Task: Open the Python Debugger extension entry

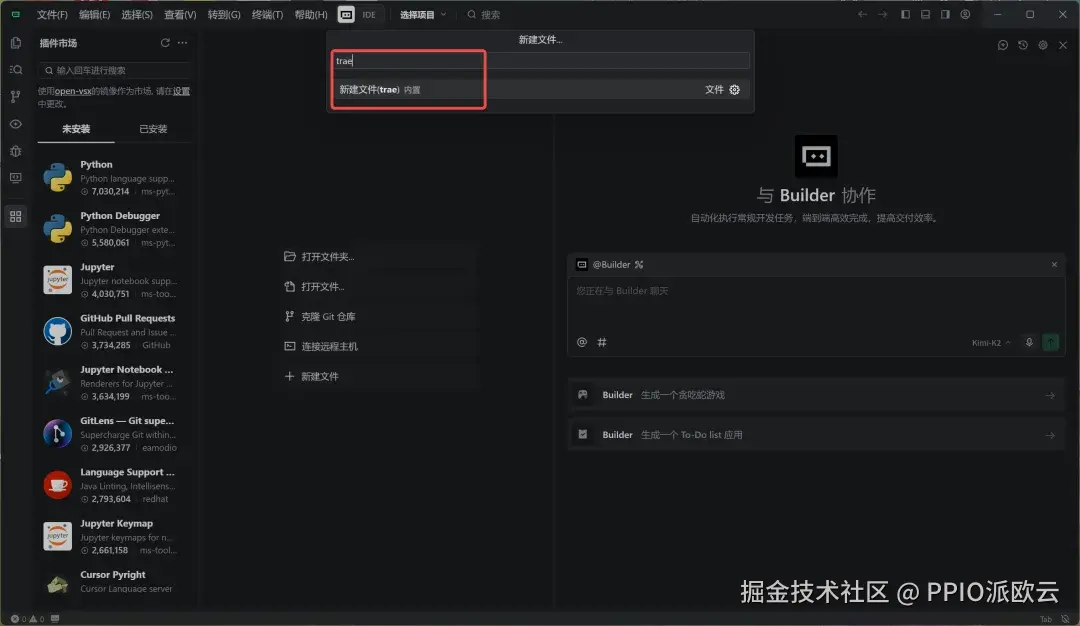Action: click(x=114, y=229)
